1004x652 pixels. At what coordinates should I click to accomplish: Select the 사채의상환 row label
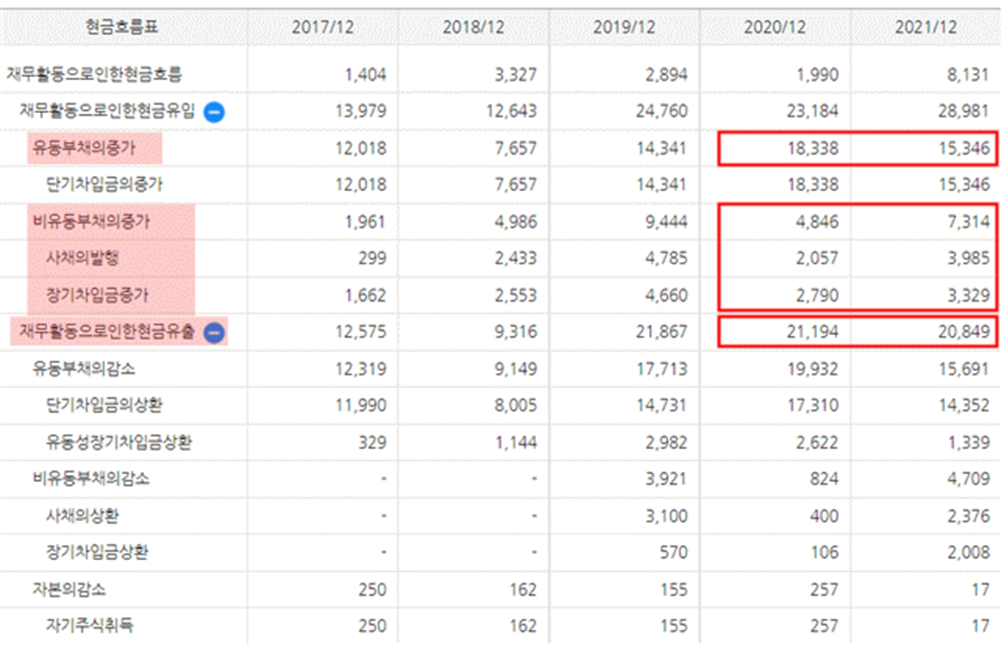pyautogui.click(x=83, y=516)
